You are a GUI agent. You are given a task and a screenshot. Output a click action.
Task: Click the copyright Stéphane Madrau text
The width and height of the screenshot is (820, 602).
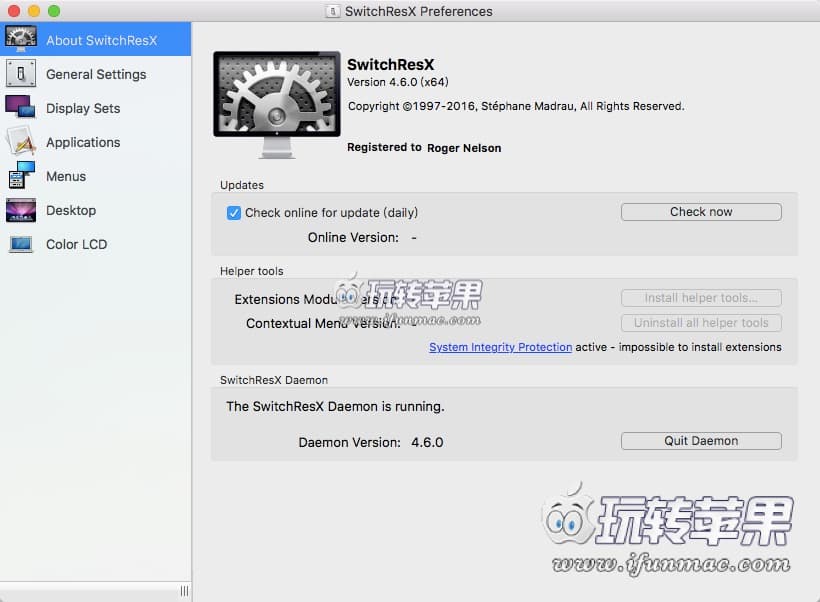pos(516,106)
